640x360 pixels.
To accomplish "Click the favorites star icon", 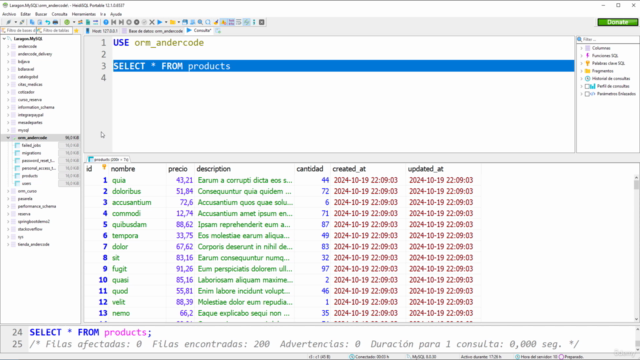I will tap(76, 31).
